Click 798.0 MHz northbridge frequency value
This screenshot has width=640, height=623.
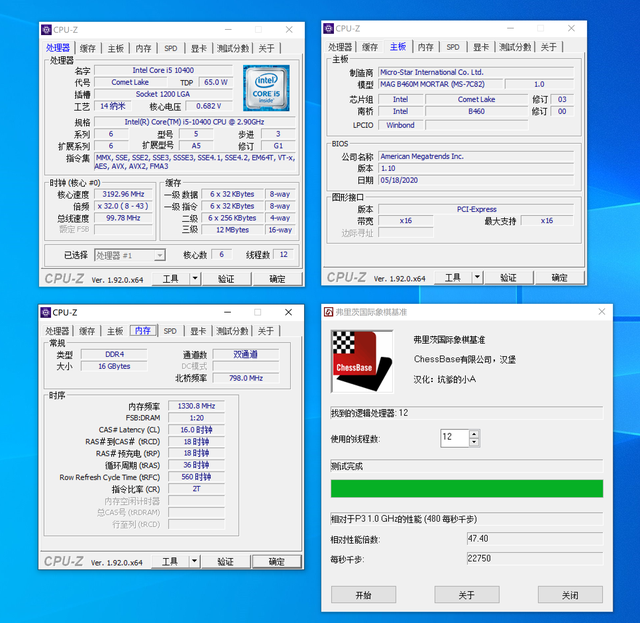coord(246,378)
